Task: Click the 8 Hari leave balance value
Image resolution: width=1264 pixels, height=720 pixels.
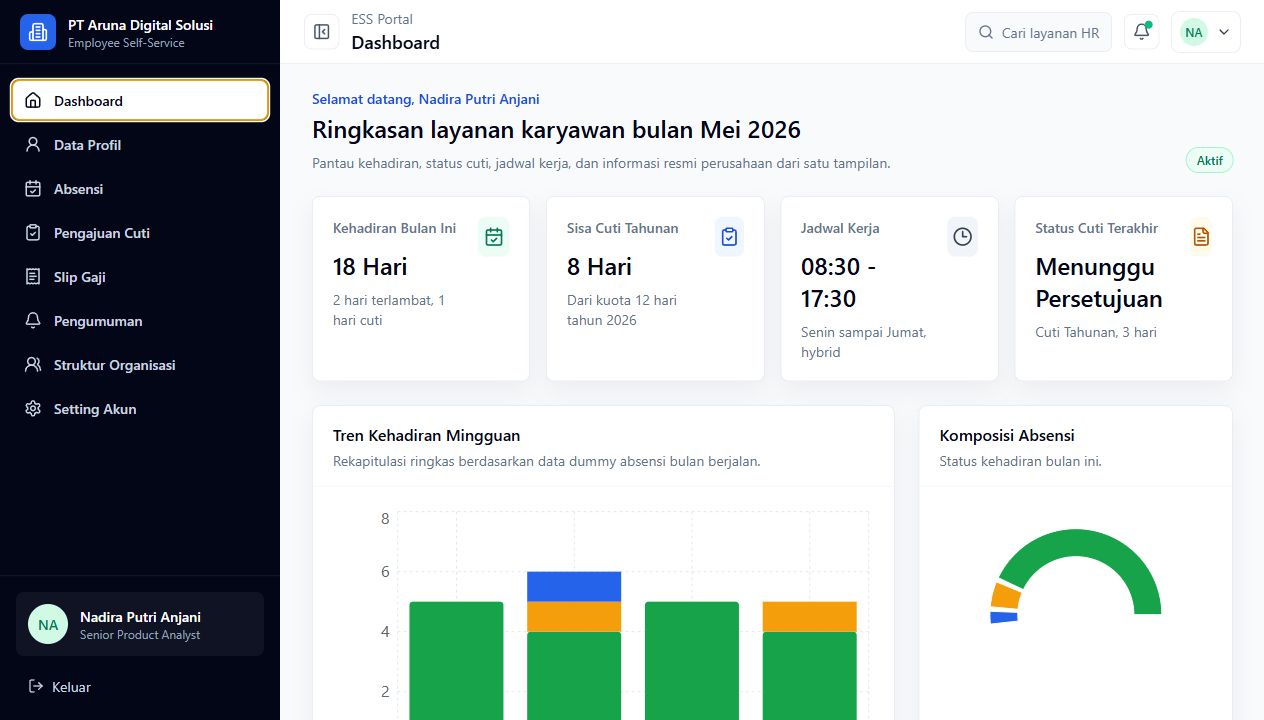Action: click(599, 267)
